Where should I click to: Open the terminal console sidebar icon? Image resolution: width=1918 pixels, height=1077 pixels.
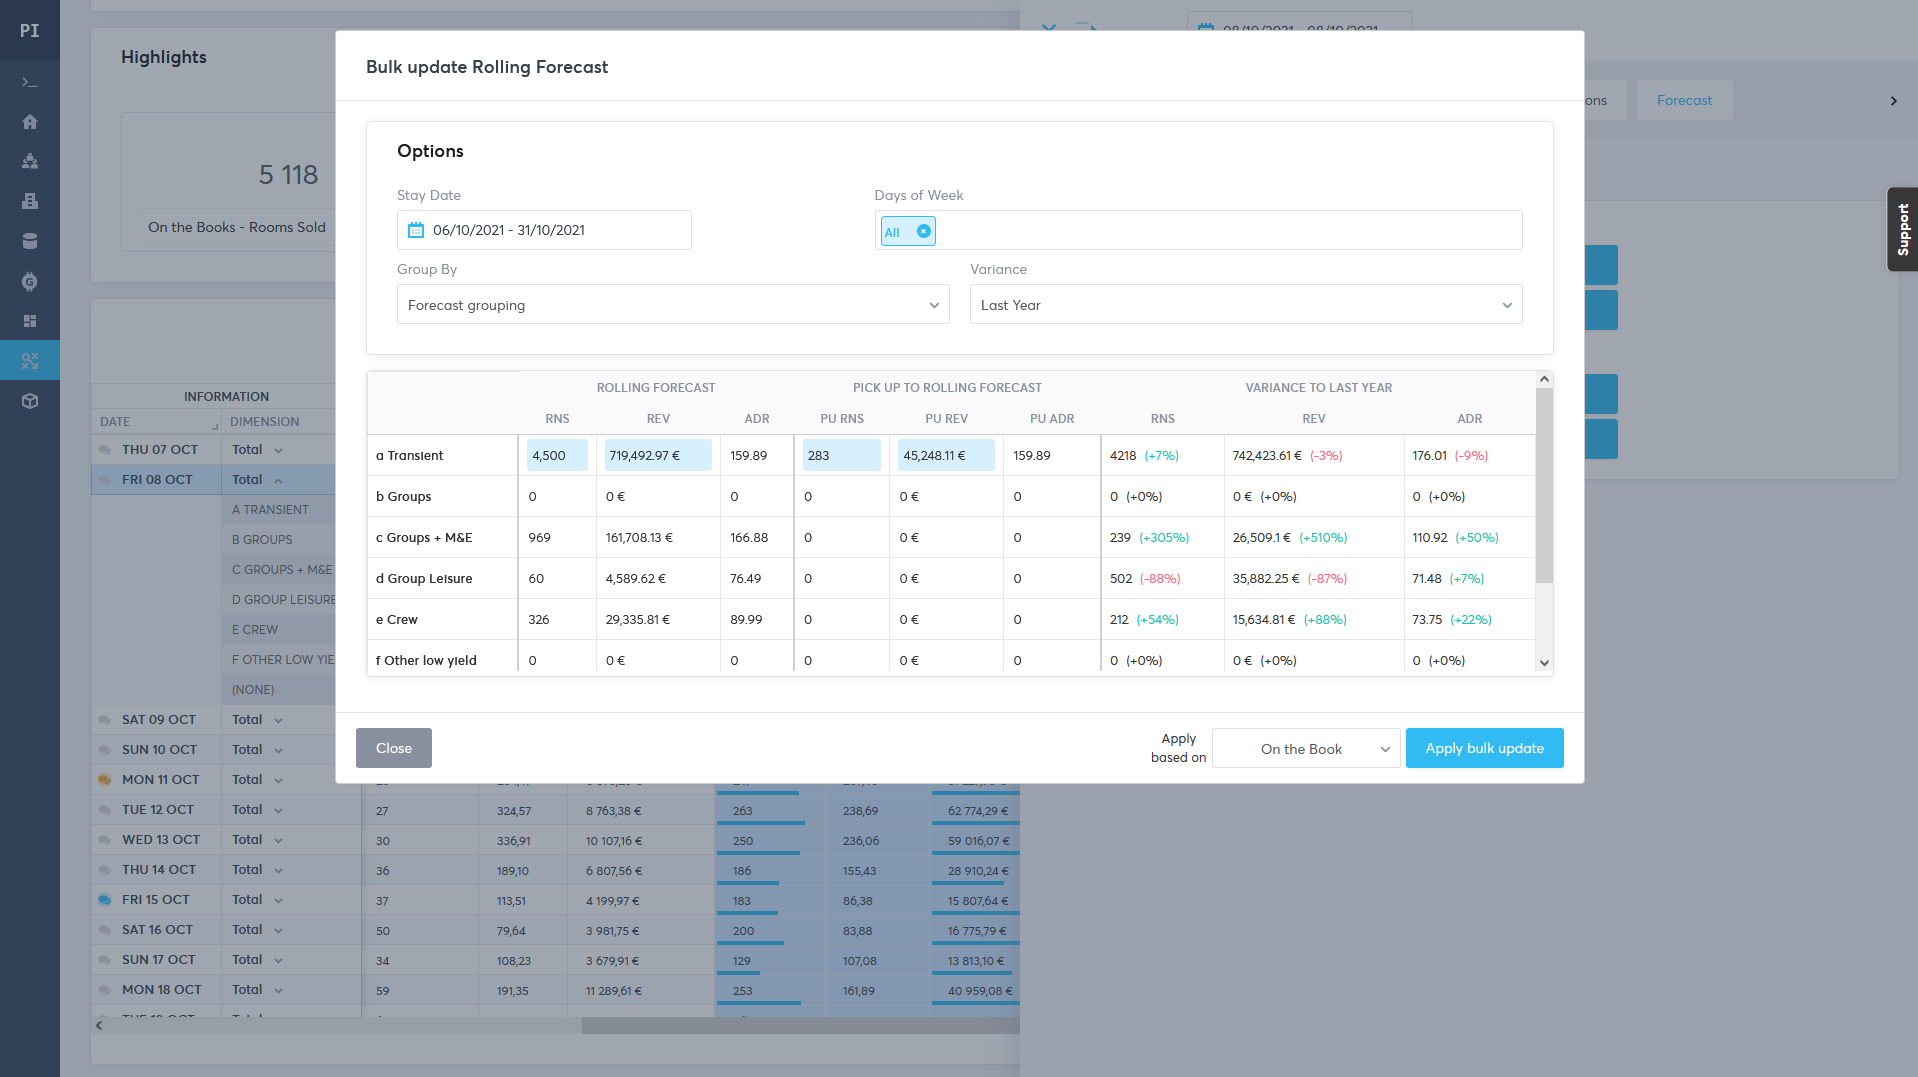pos(30,82)
